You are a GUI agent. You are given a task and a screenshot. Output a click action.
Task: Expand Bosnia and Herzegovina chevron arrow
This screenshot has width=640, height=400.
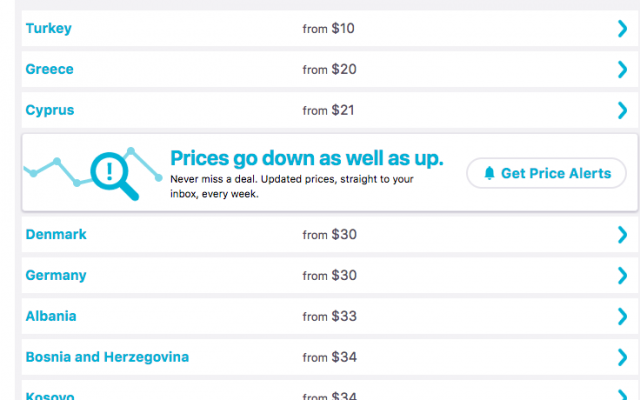pyautogui.click(x=623, y=358)
